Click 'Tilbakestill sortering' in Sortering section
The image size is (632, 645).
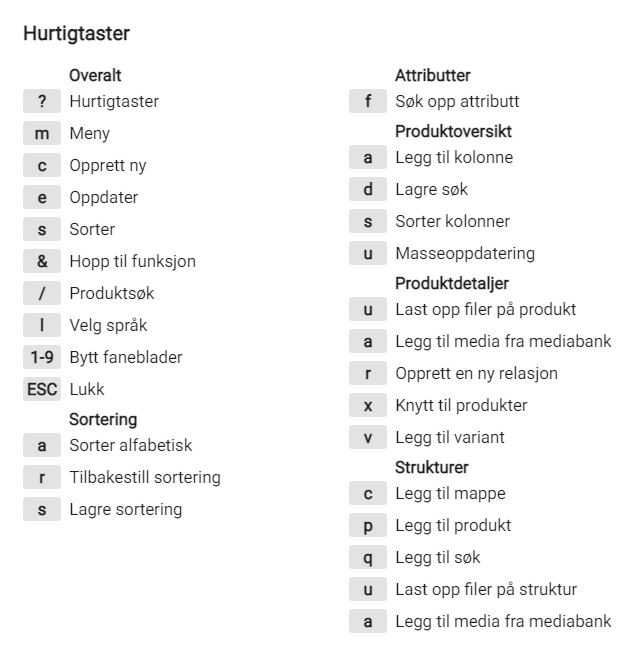tap(145, 478)
